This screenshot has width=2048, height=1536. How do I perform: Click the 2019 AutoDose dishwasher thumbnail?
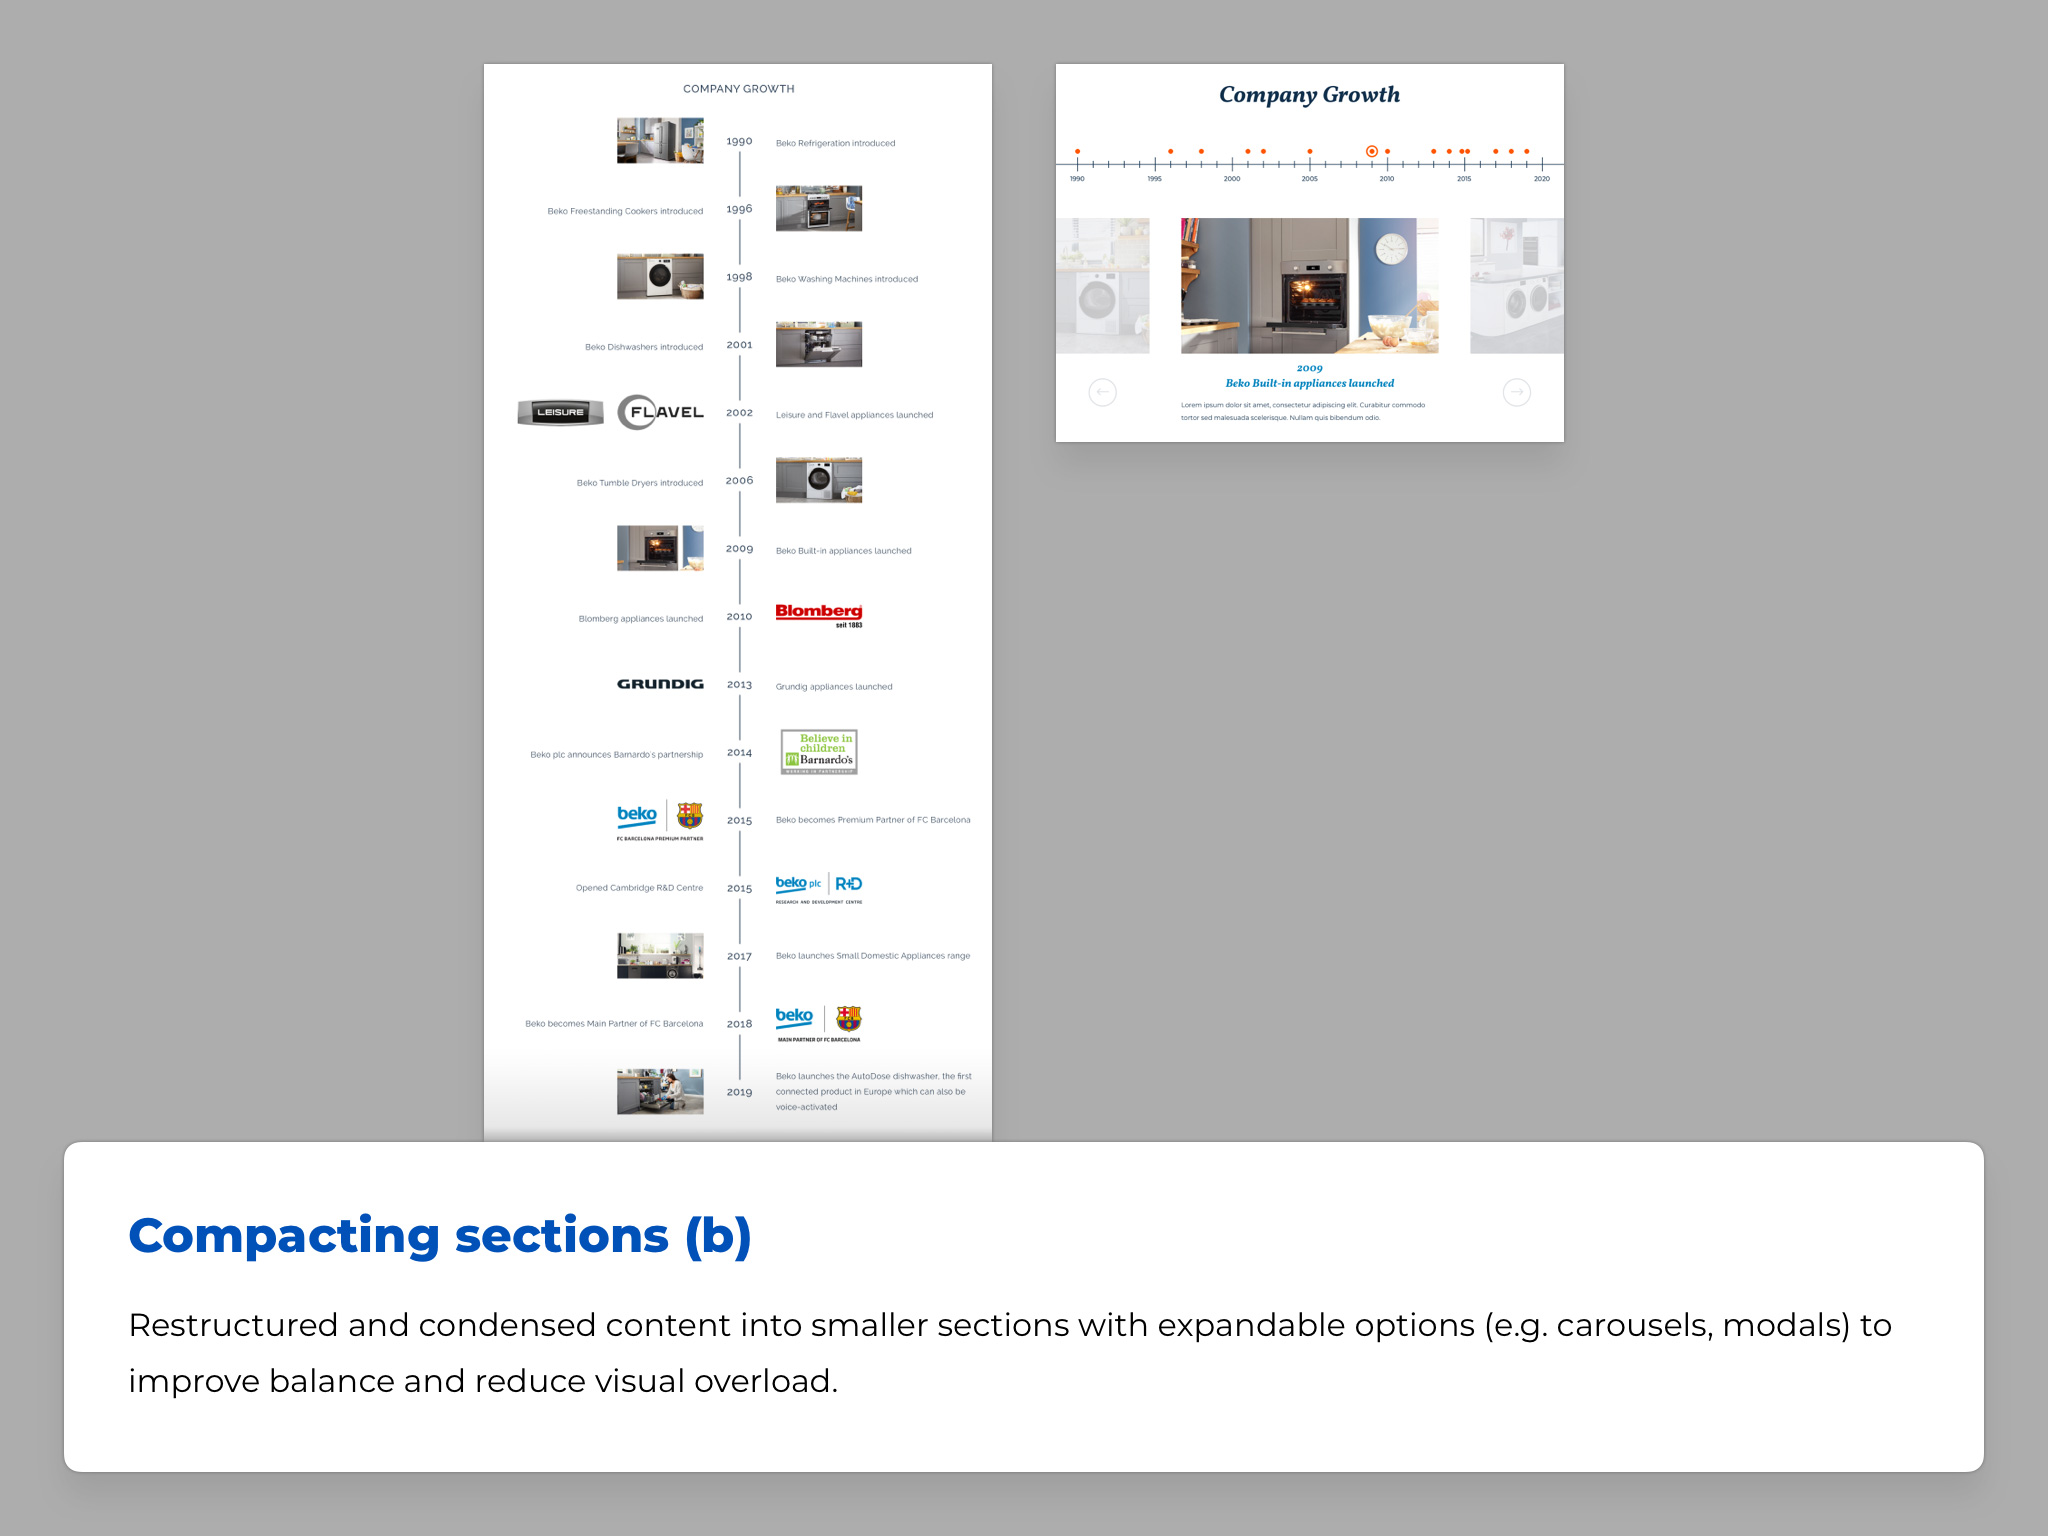click(x=660, y=1091)
